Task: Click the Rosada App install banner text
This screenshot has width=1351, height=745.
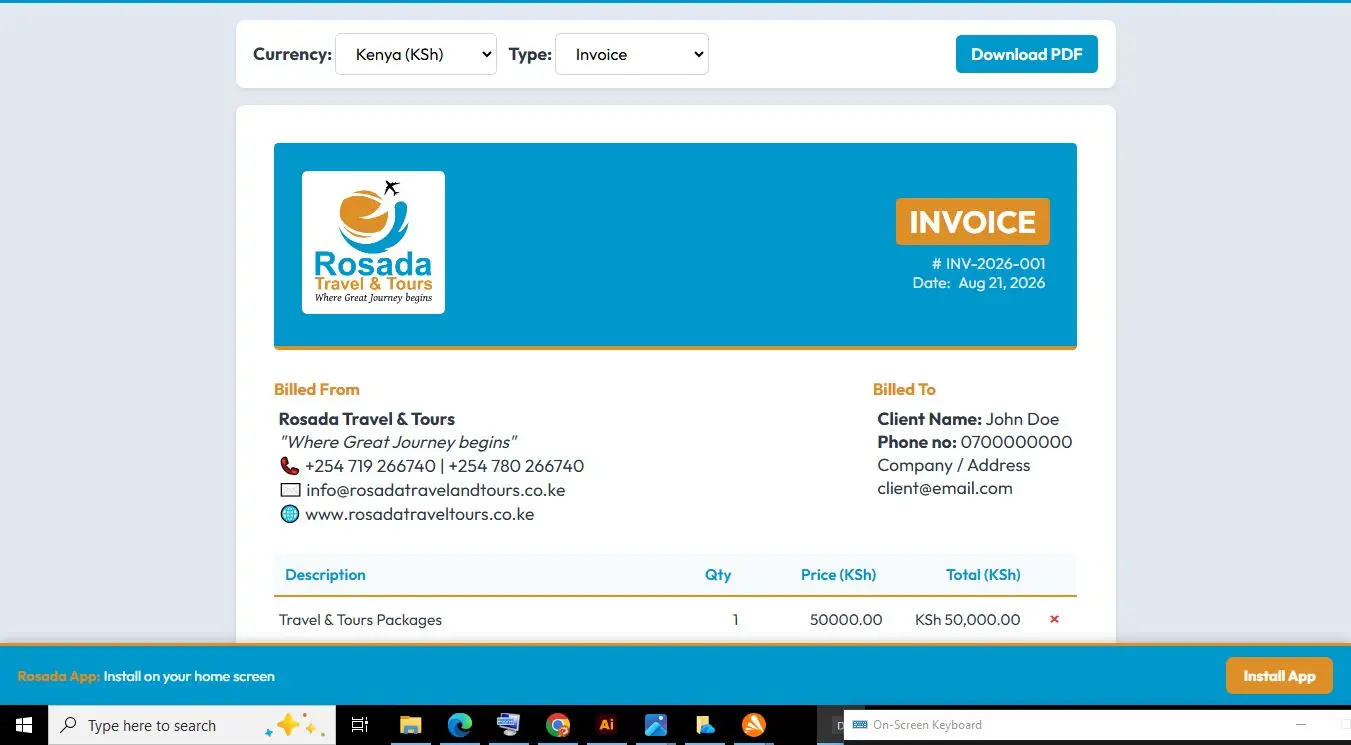Action: (146, 676)
